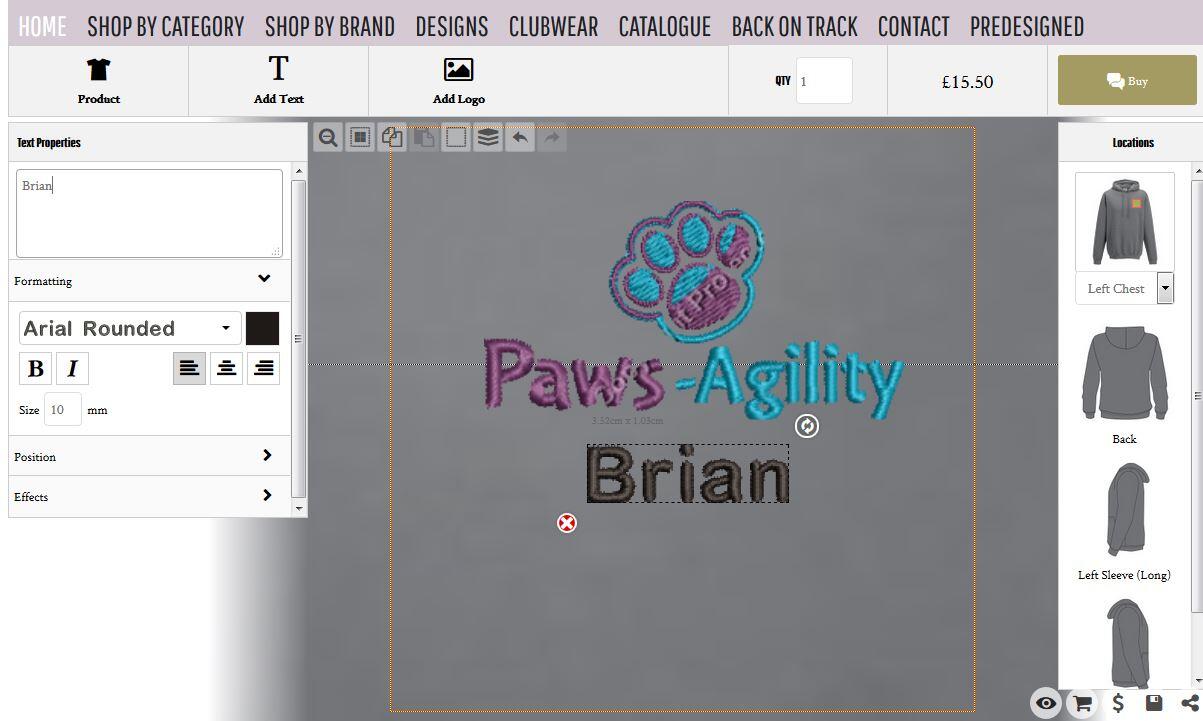The height and width of the screenshot is (721, 1203).
Task: Open the Shop By Brand menu
Action: click(330, 26)
